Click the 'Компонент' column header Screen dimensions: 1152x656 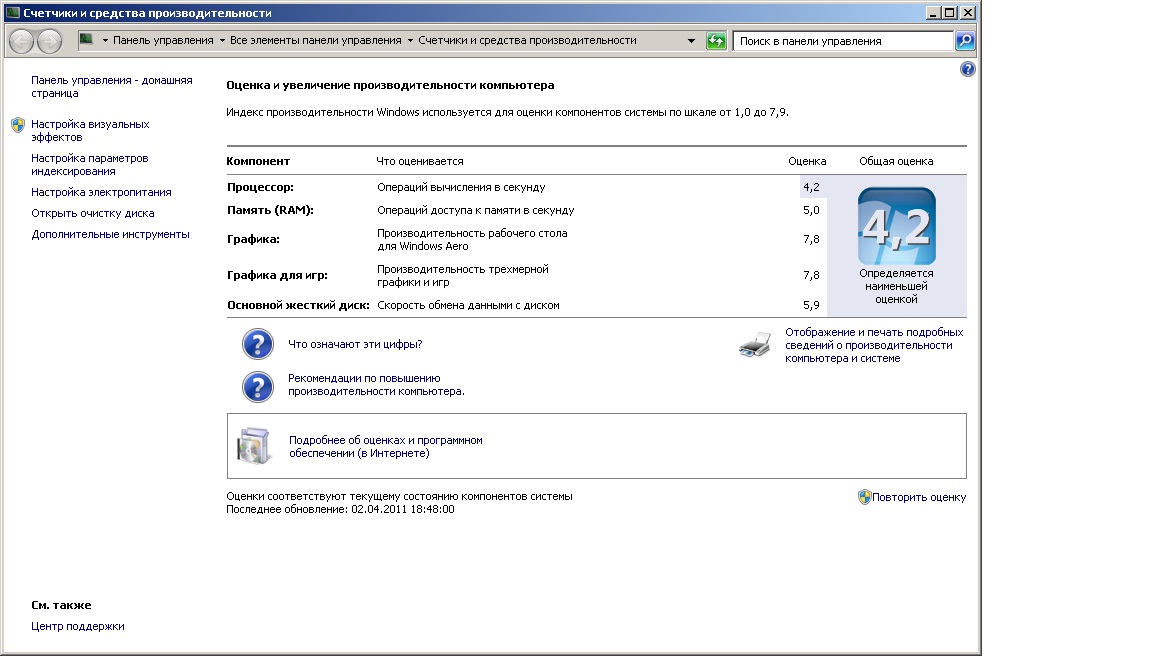[x=258, y=161]
